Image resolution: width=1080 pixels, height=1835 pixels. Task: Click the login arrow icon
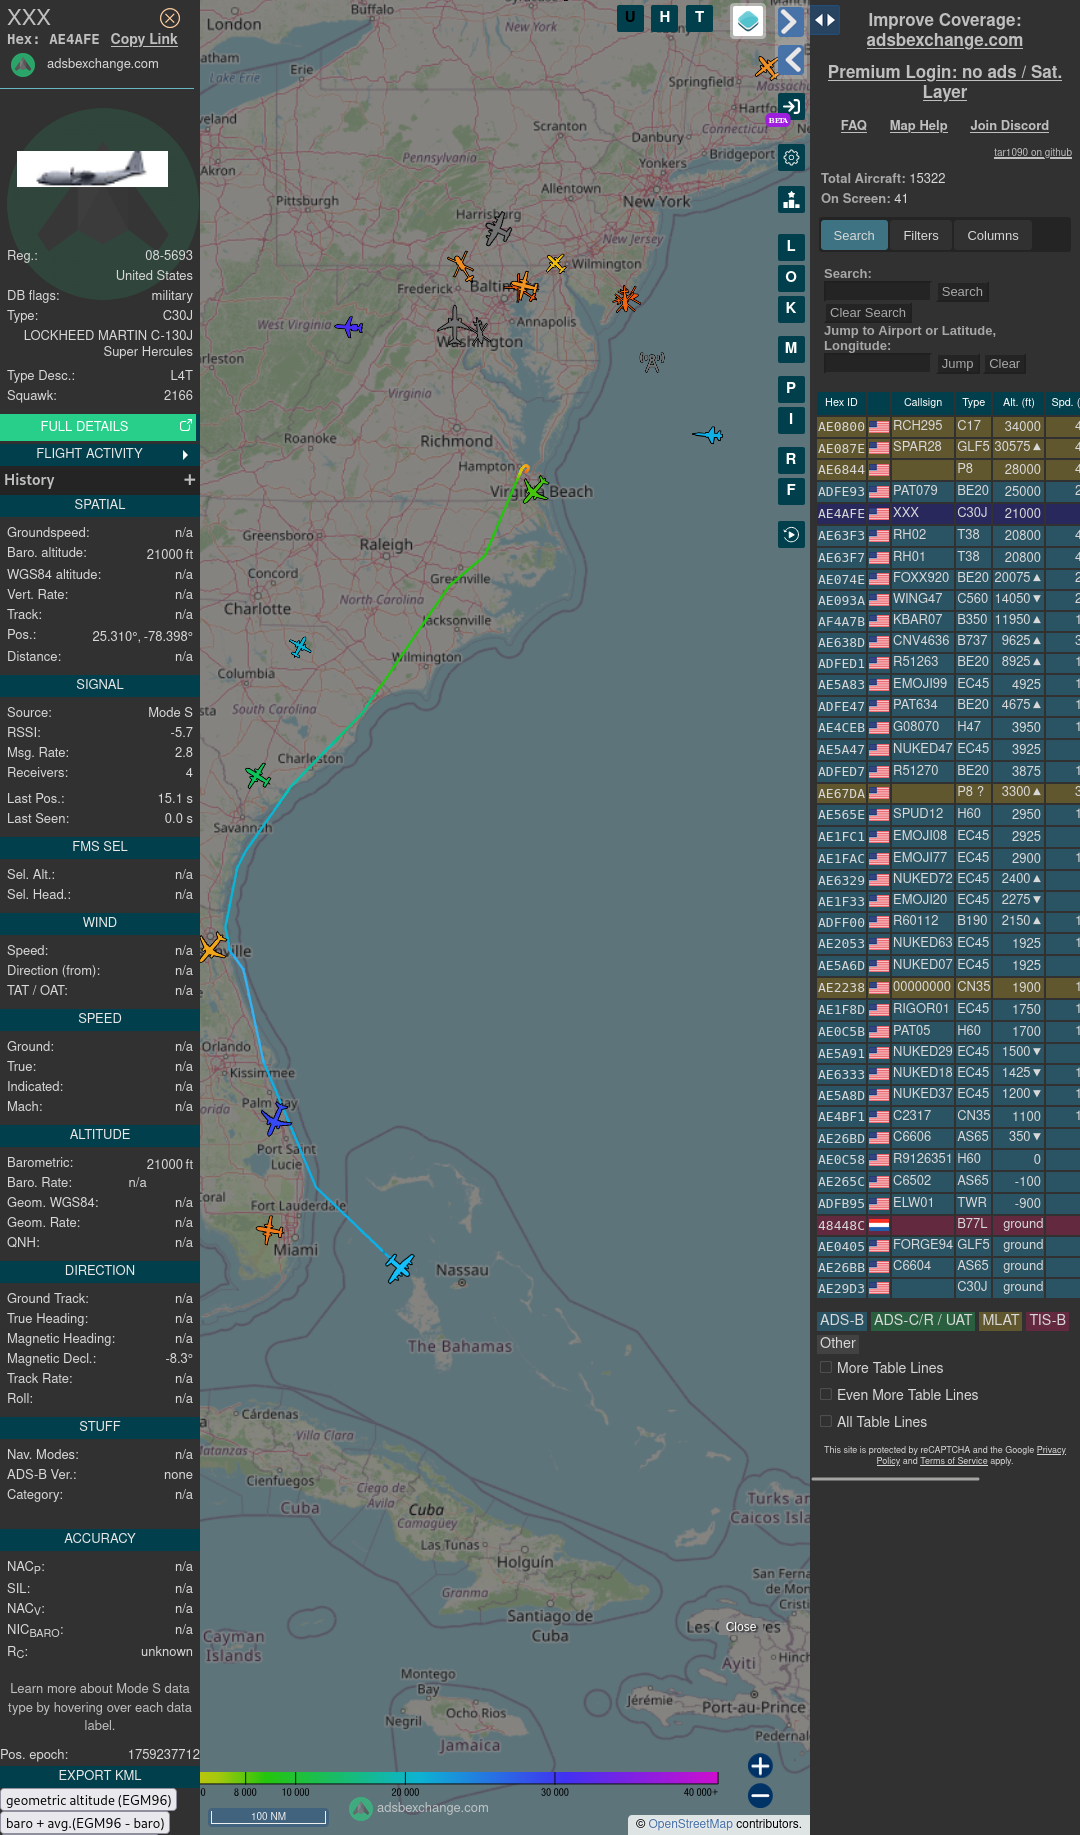coord(791,107)
